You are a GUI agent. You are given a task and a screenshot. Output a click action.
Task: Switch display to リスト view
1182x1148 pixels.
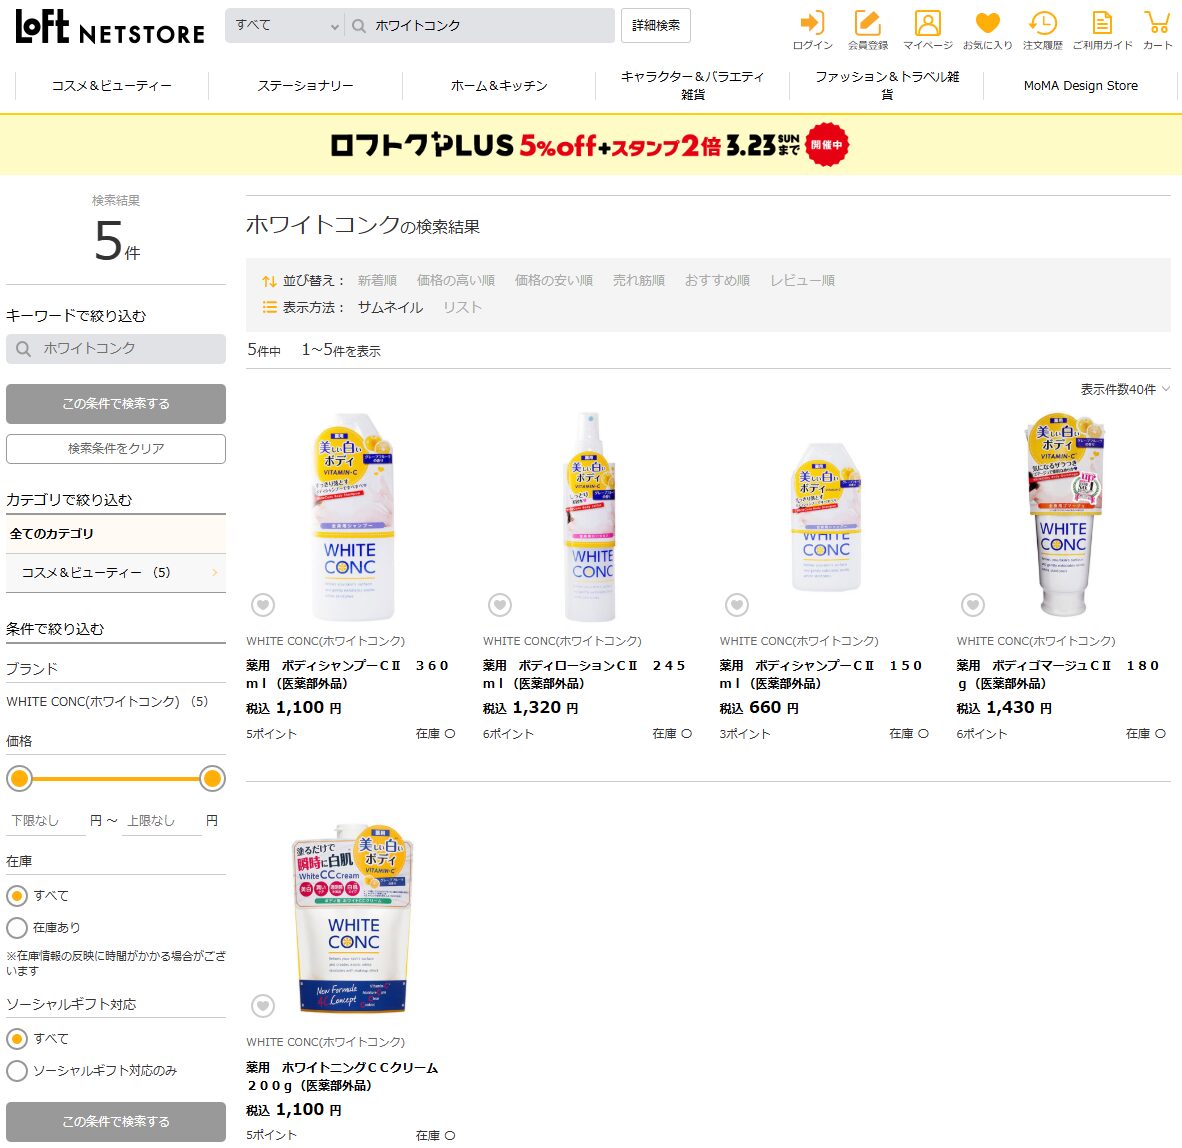tap(462, 308)
